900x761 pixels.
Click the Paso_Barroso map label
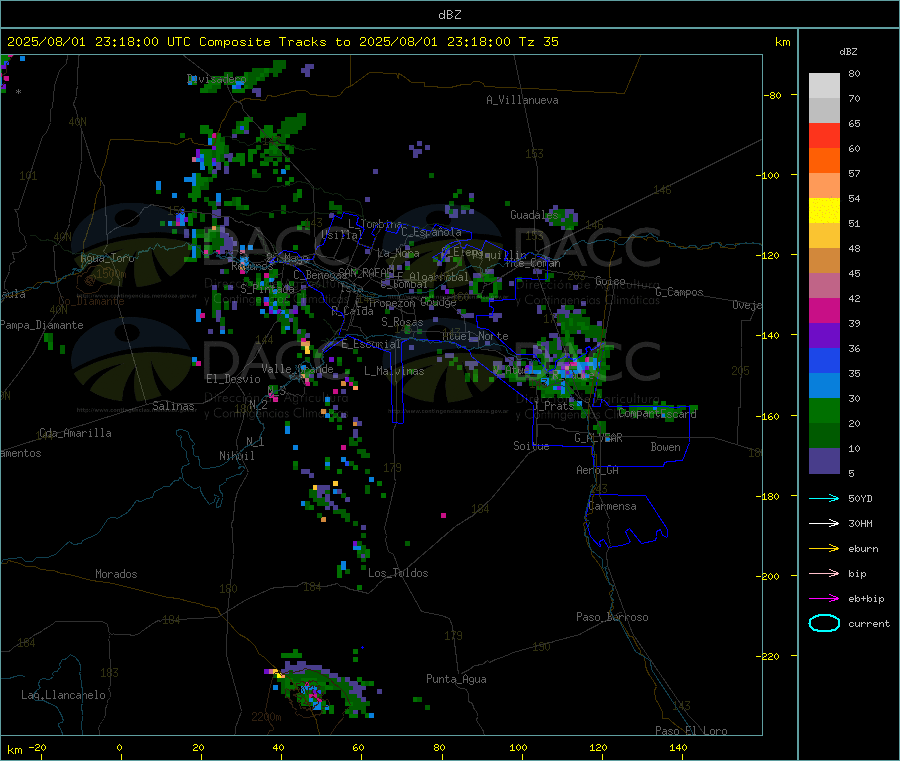tap(612, 617)
